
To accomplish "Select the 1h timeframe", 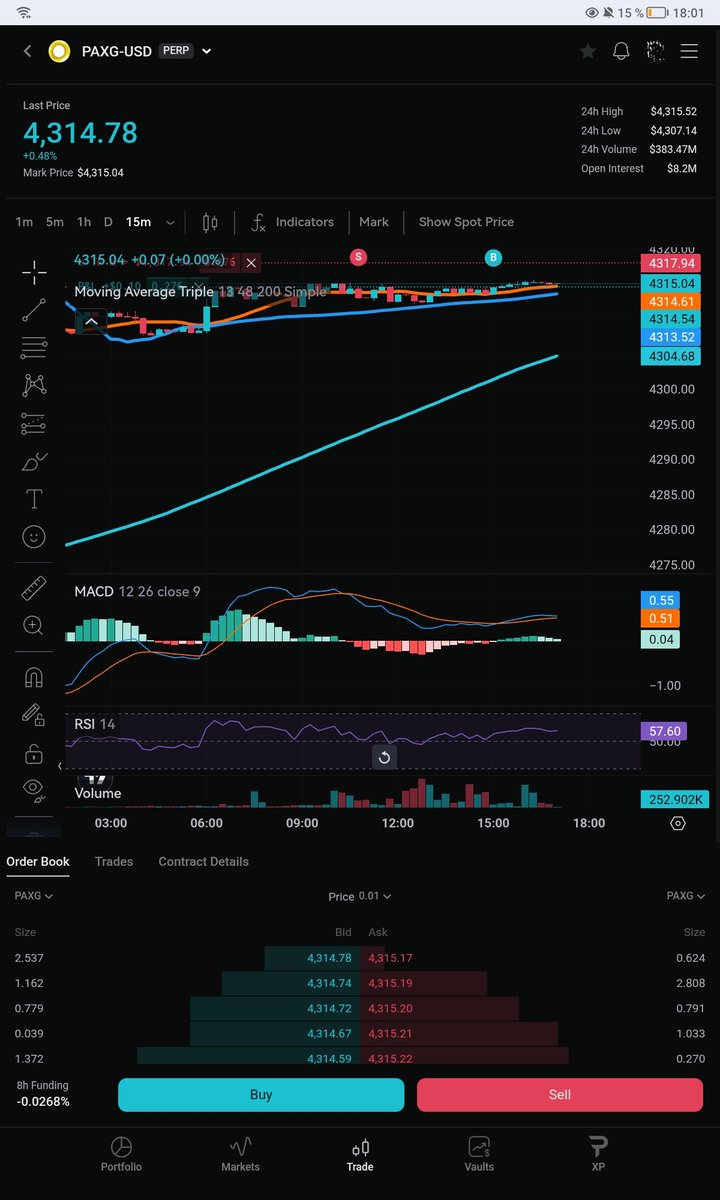I will 84,222.
